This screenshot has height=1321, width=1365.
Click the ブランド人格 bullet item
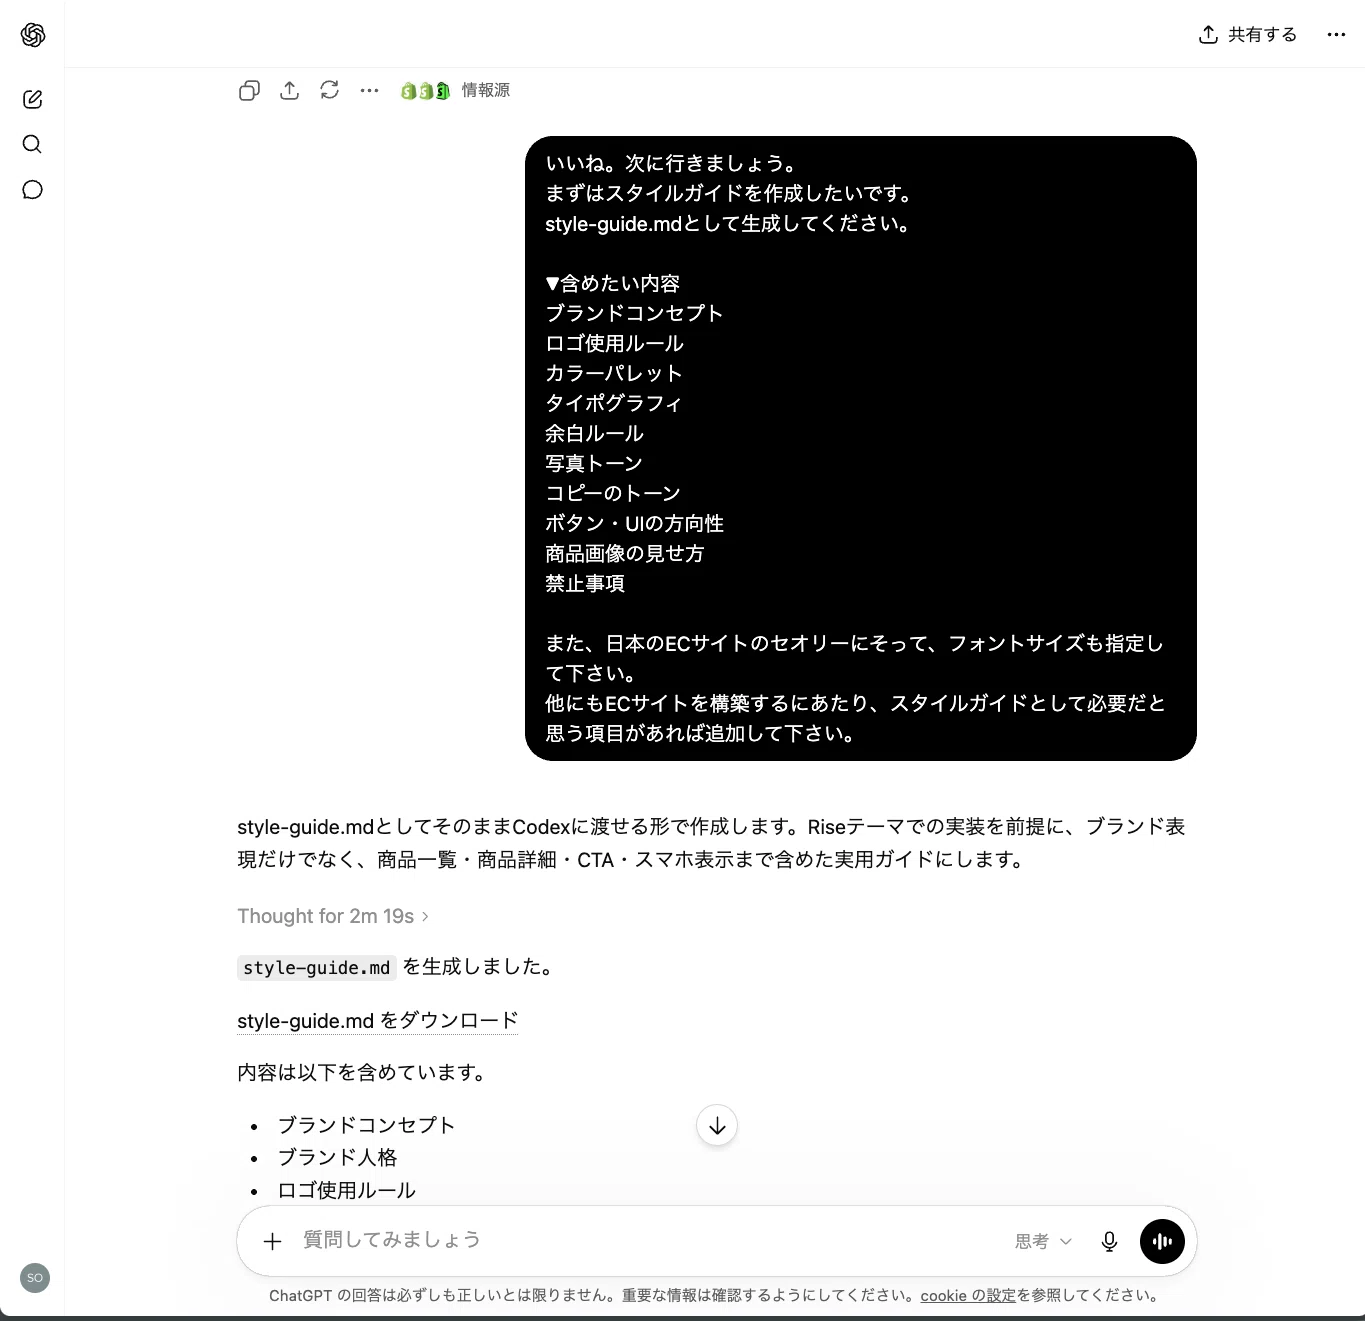pyautogui.click(x=337, y=1157)
